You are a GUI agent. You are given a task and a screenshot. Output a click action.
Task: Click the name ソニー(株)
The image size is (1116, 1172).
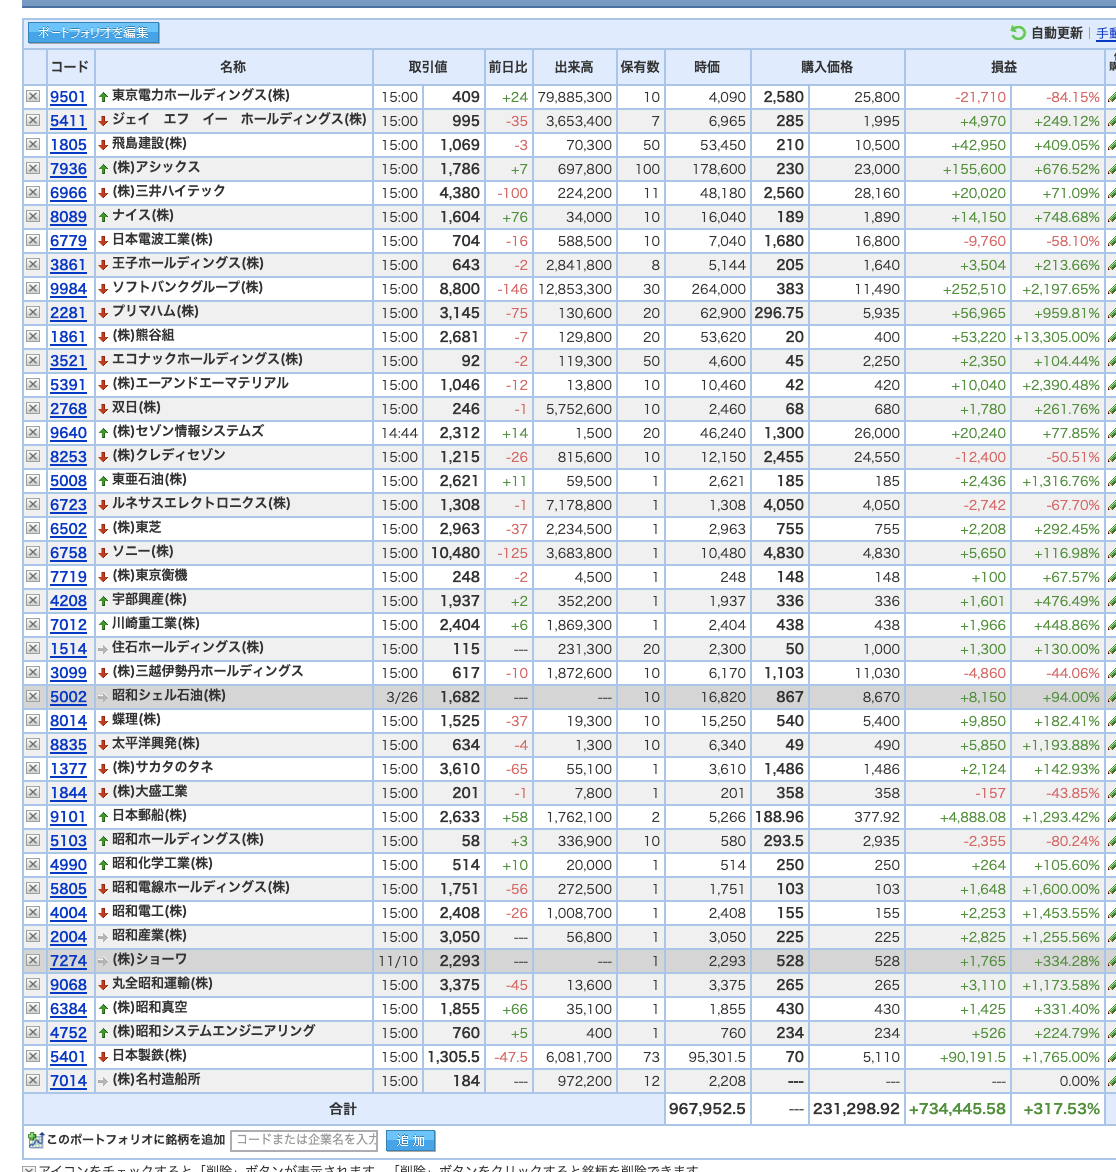pos(142,552)
